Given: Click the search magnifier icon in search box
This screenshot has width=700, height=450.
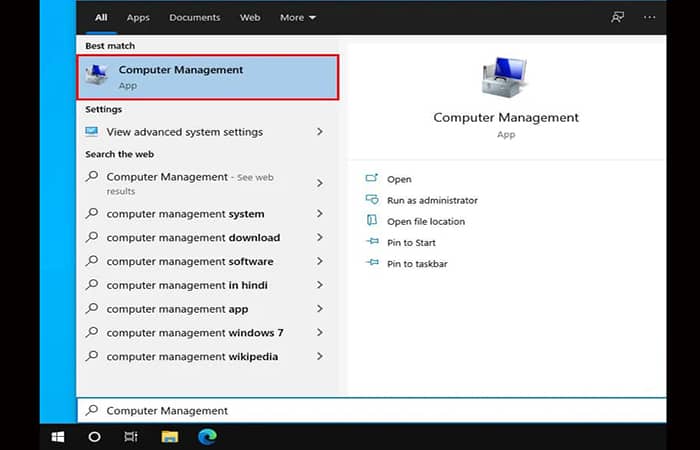Looking at the screenshot, I should pyautogui.click(x=92, y=410).
